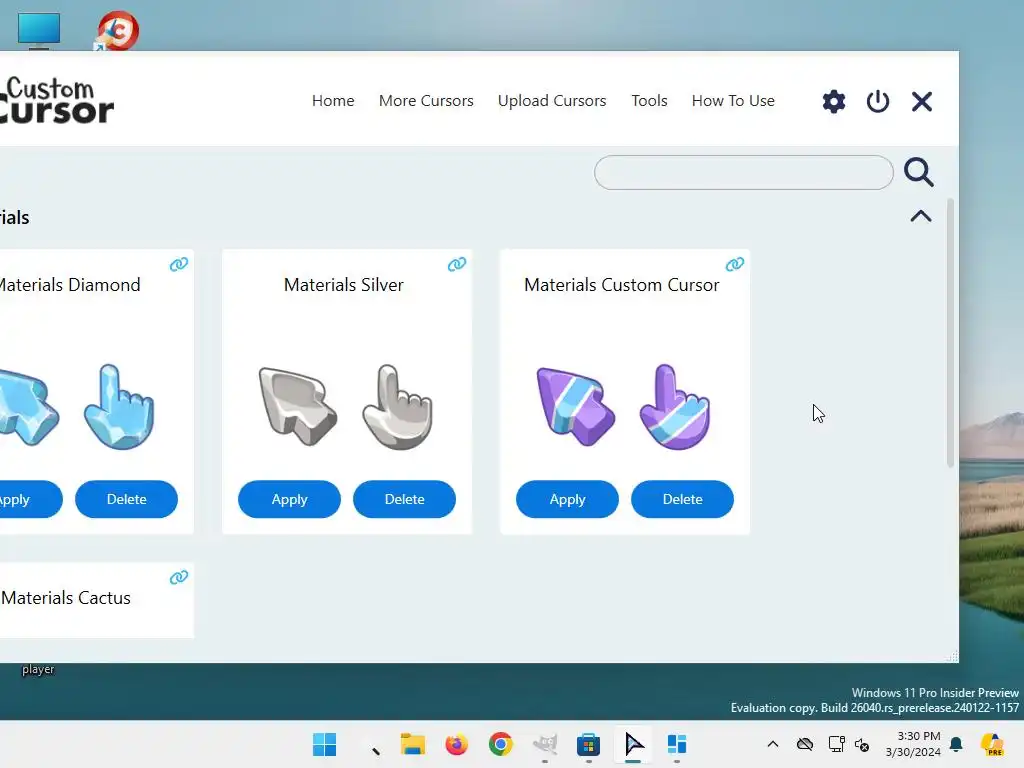Click the This PC desktop icon

(39, 30)
